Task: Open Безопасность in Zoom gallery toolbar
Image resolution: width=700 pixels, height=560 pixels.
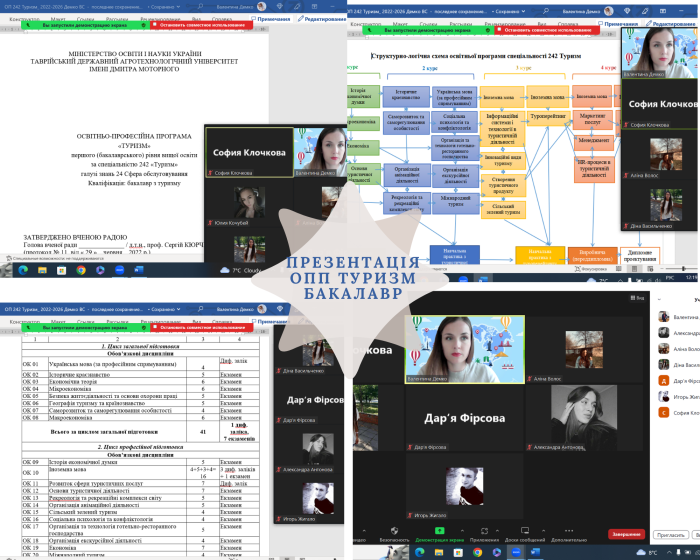Action: coord(394,534)
